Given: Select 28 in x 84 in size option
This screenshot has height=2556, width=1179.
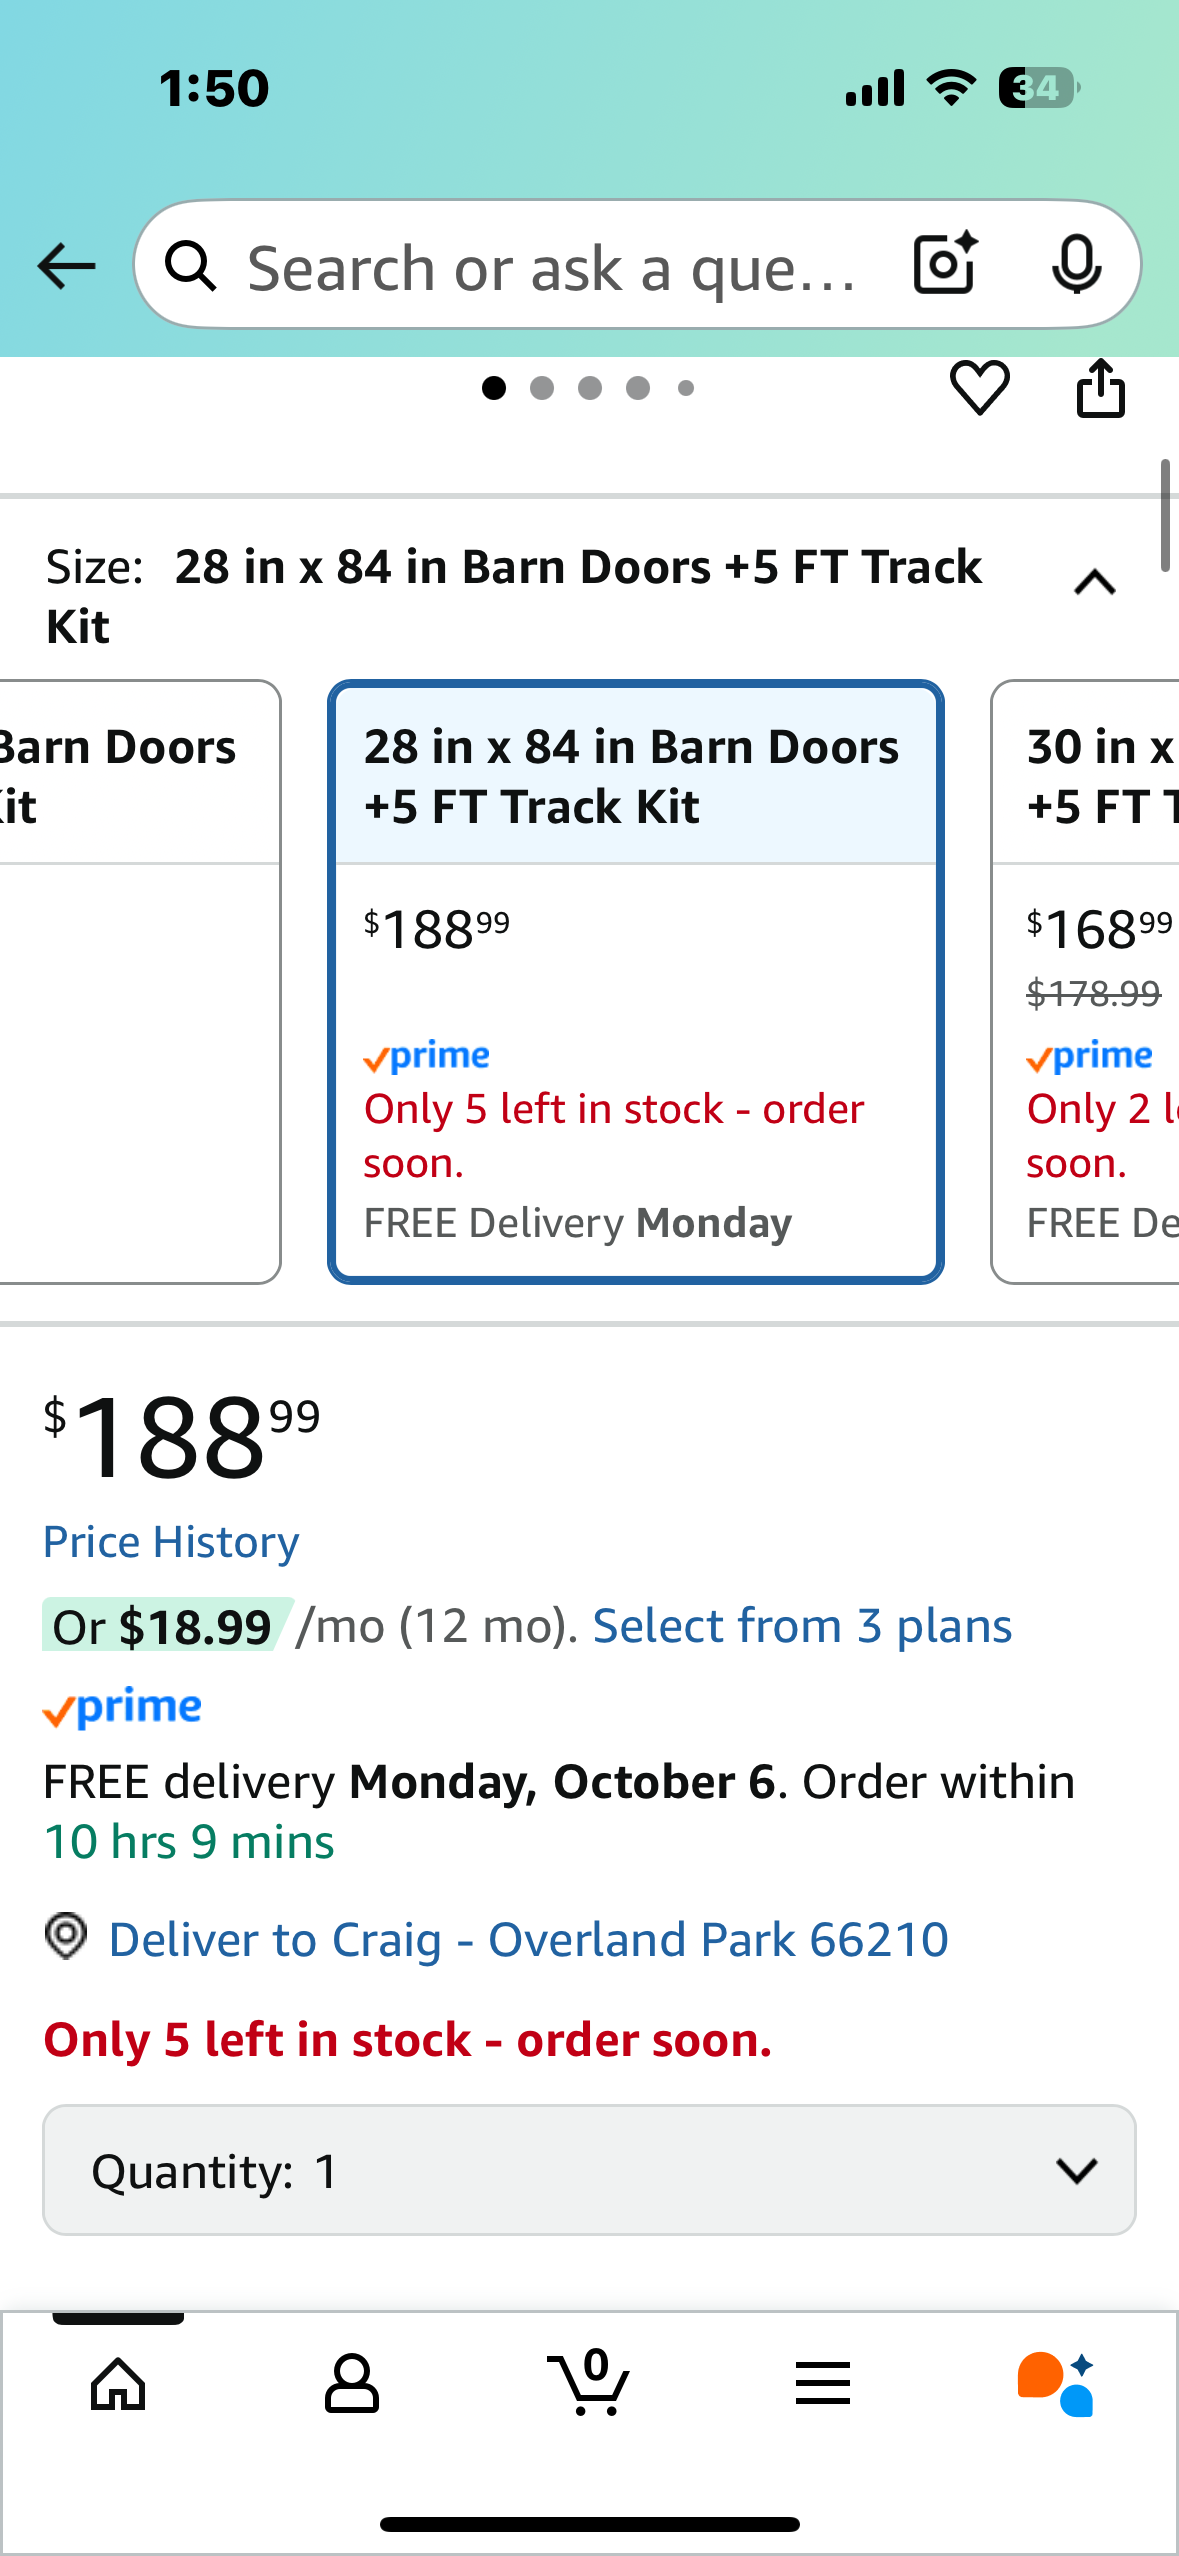Looking at the screenshot, I should (635, 980).
